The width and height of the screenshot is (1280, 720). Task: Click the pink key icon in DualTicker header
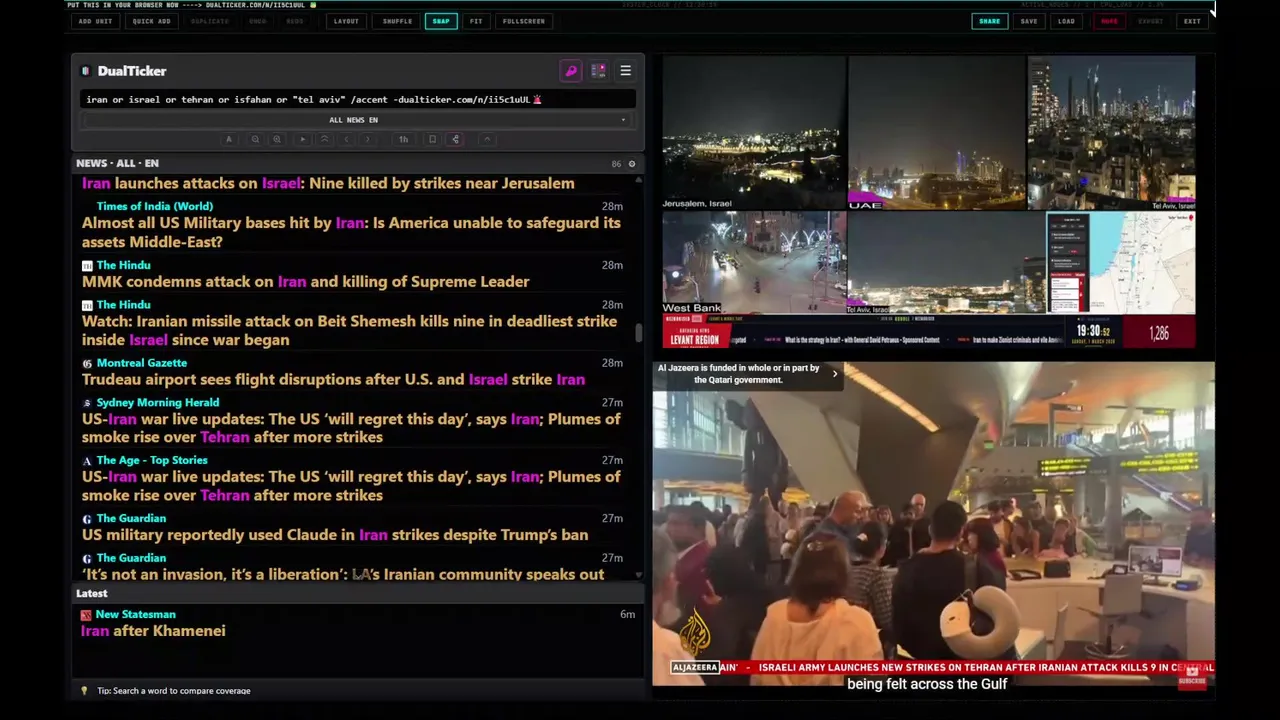point(571,71)
